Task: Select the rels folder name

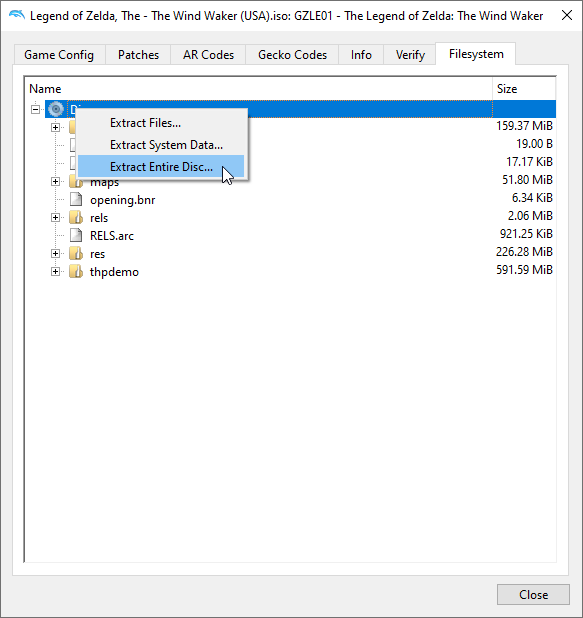Action: pyautogui.click(x=99, y=218)
